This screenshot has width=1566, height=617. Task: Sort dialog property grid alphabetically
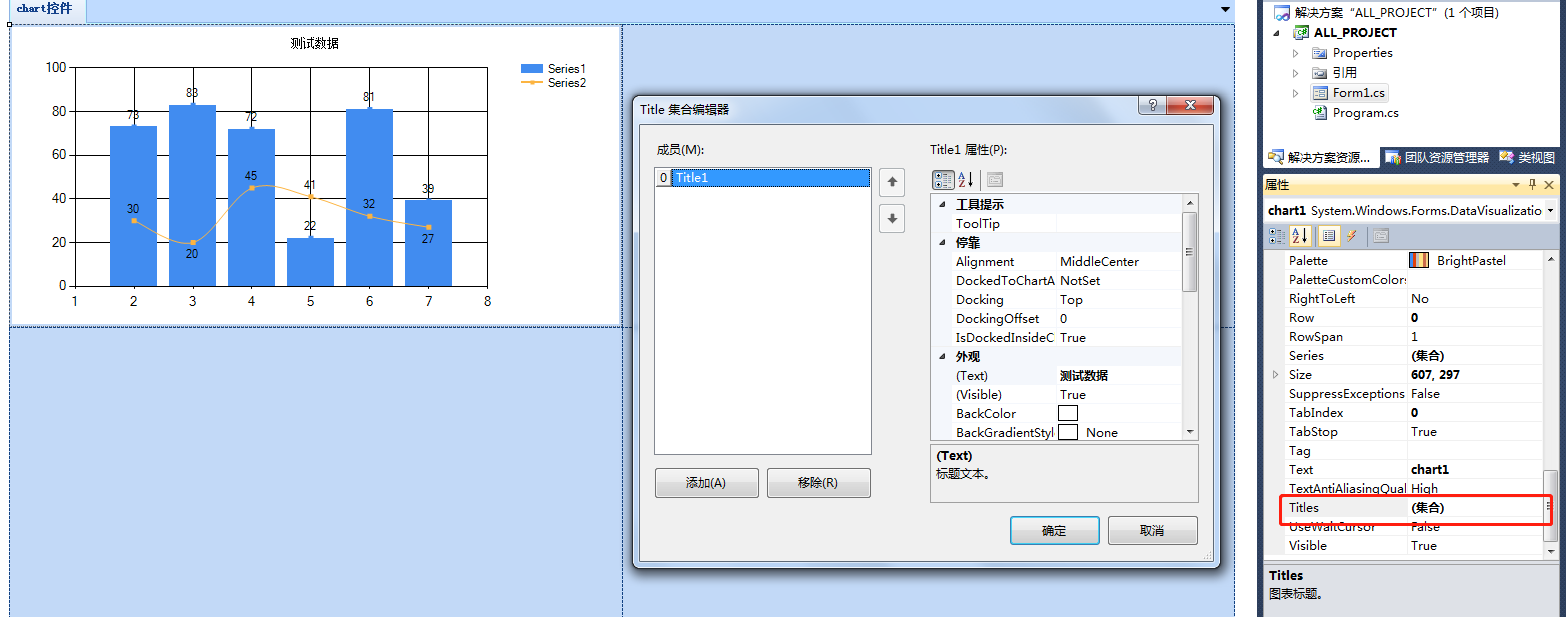(966, 180)
